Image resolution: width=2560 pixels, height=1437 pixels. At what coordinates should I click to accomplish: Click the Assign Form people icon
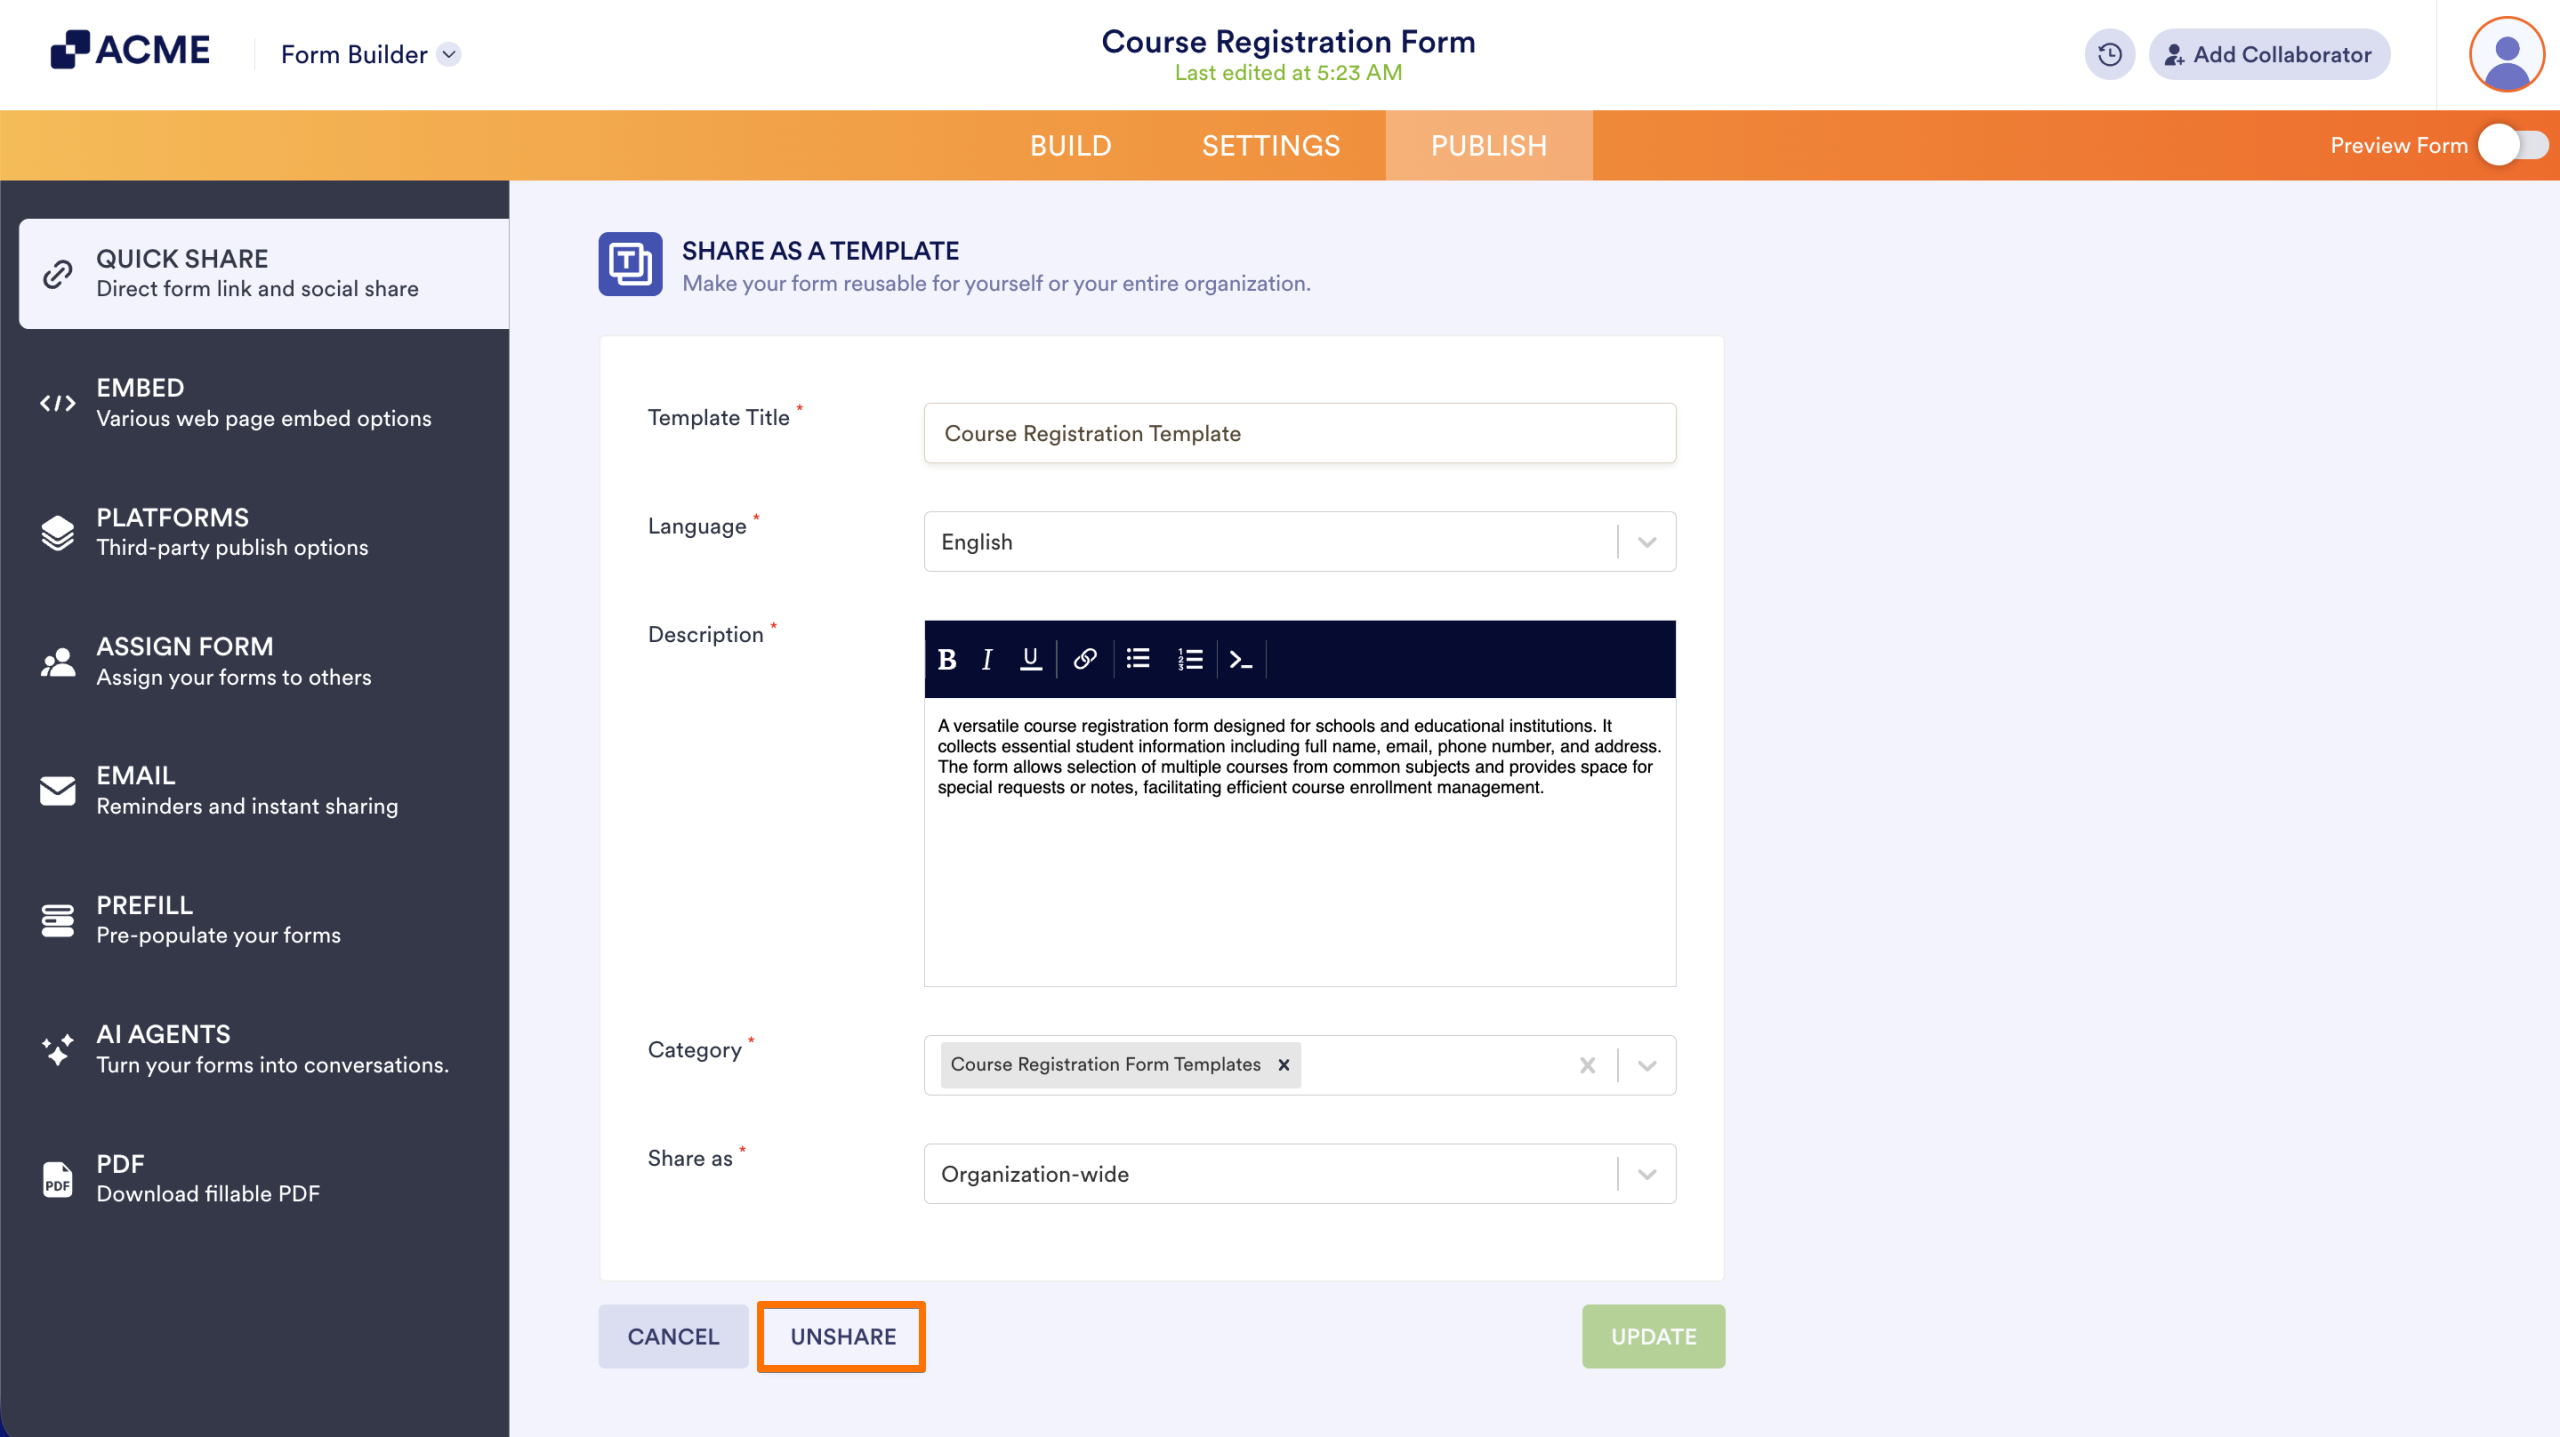[x=57, y=660]
